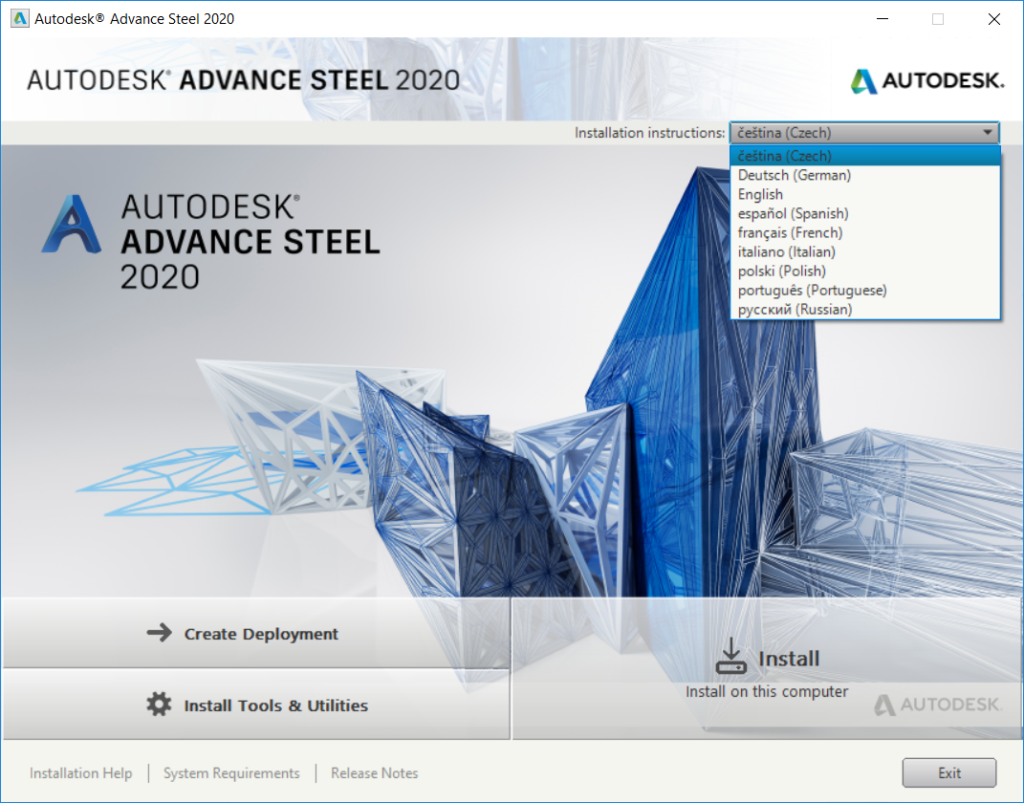Click the gear icon beside Install Tools & Utilities

click(159, 704)
